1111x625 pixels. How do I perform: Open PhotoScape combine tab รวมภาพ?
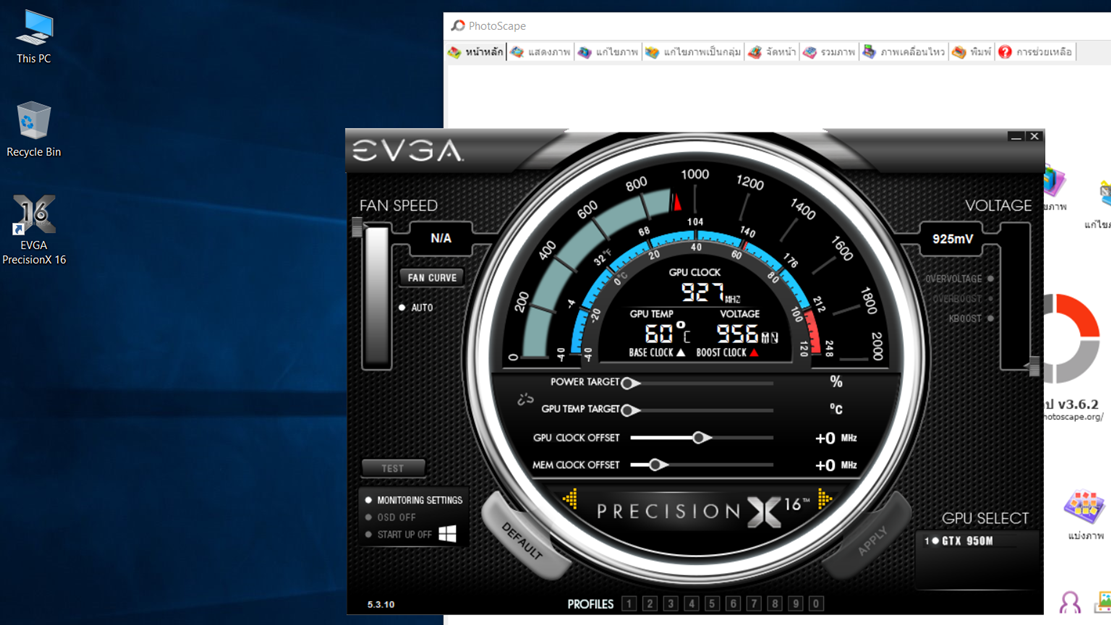point(829,52)
